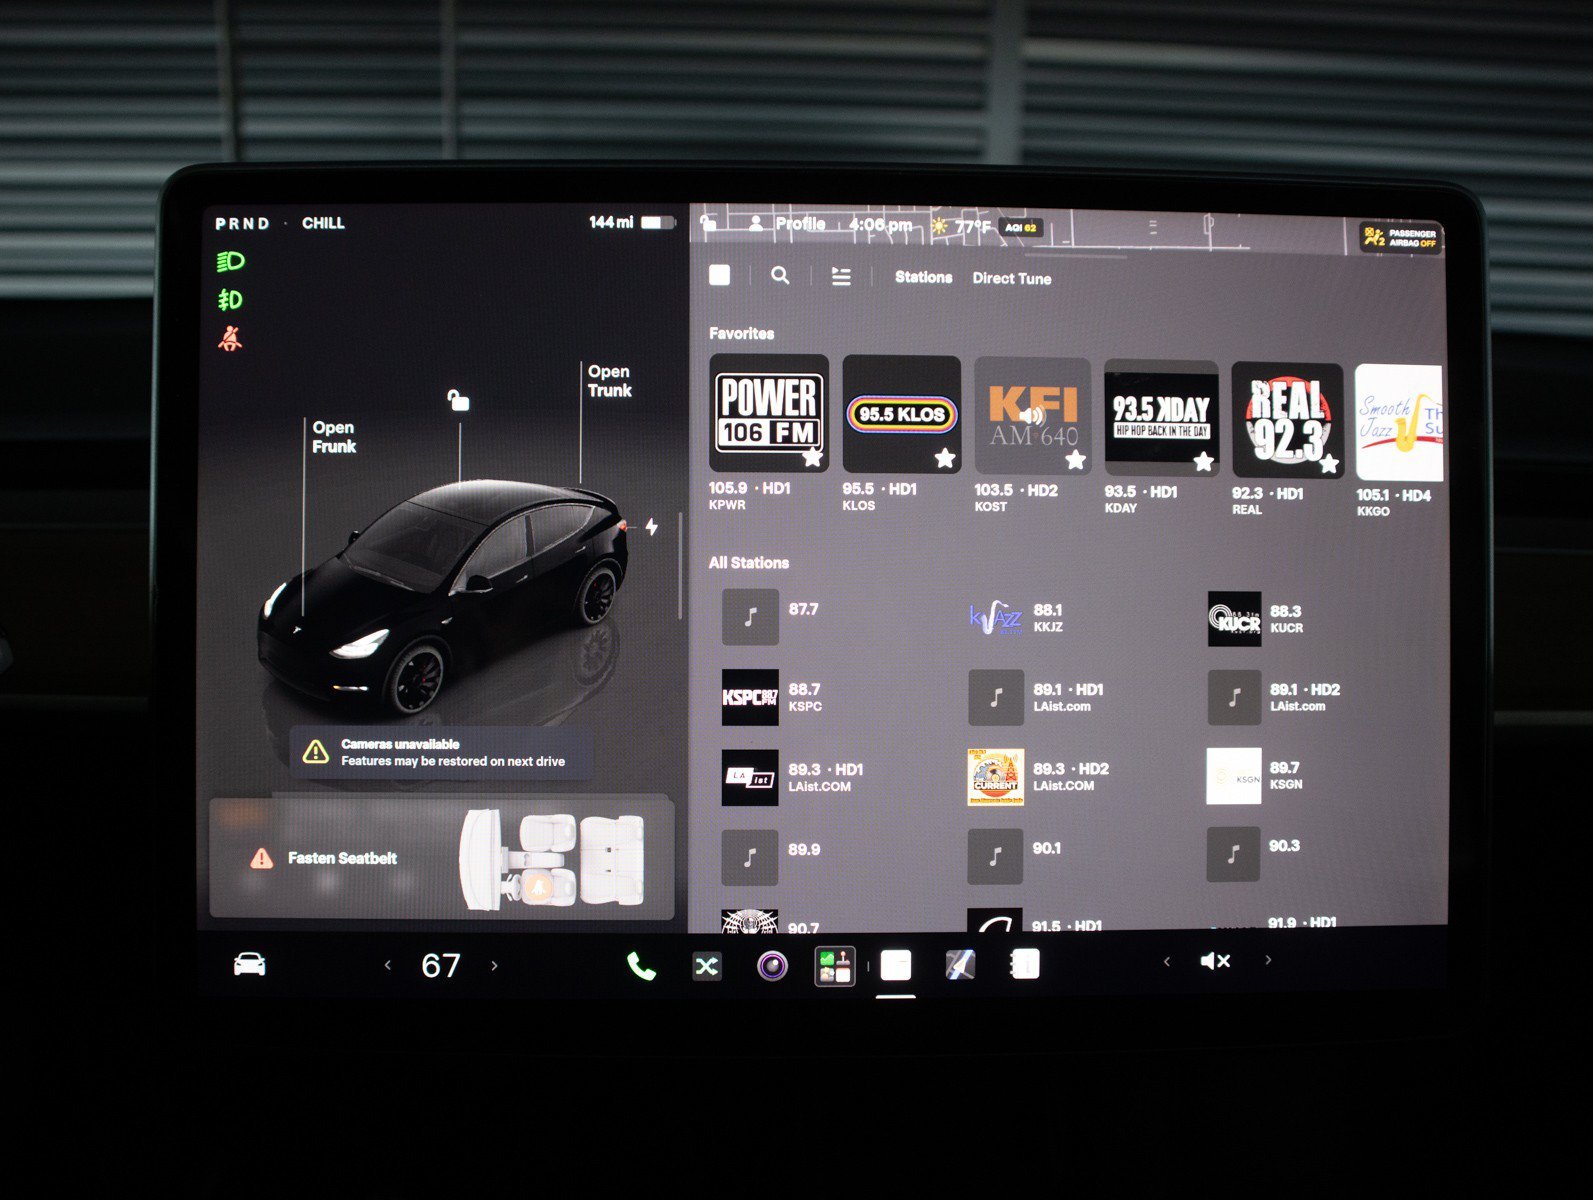Screen dimensions: 1593x1200
Task: Tap the fog light indicator icon
Action: coord(230,299)
